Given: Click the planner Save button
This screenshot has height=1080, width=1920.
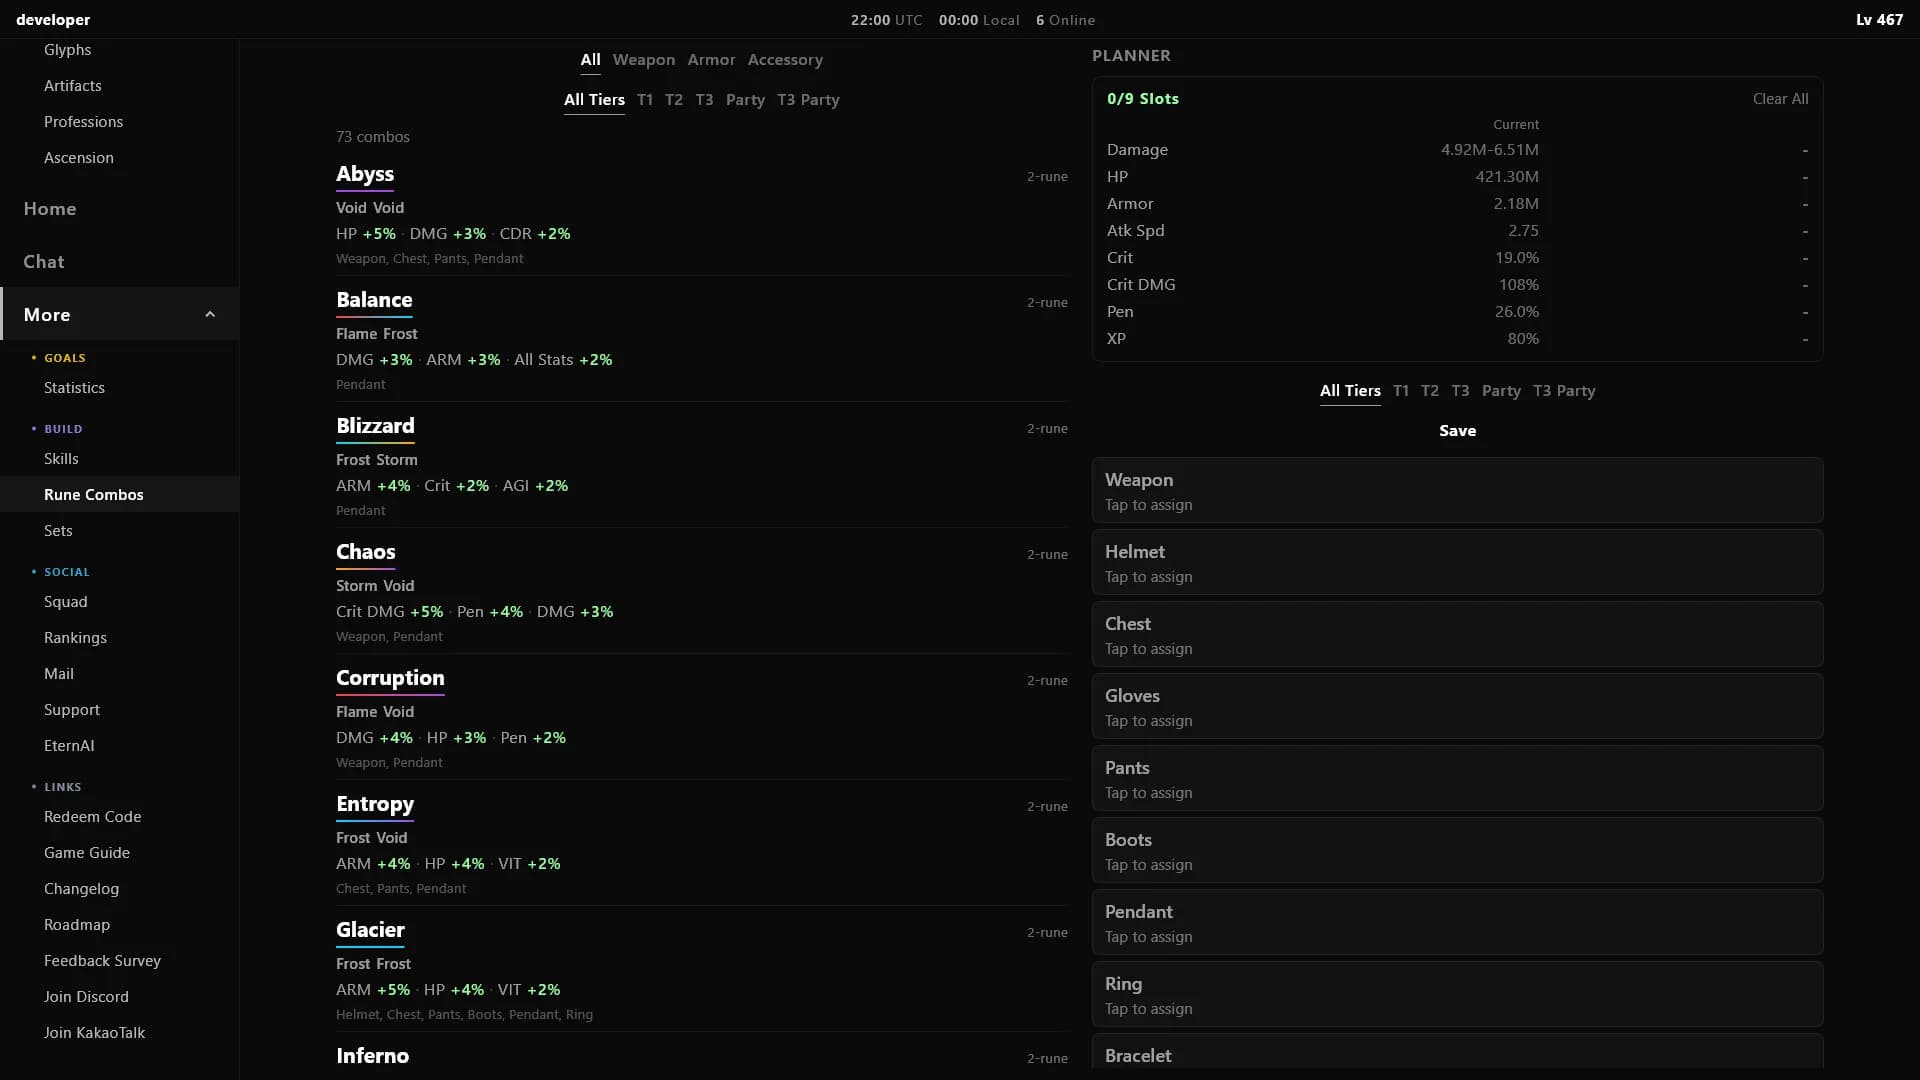Looking at the screenshot, I should [x=1457, y=431].
